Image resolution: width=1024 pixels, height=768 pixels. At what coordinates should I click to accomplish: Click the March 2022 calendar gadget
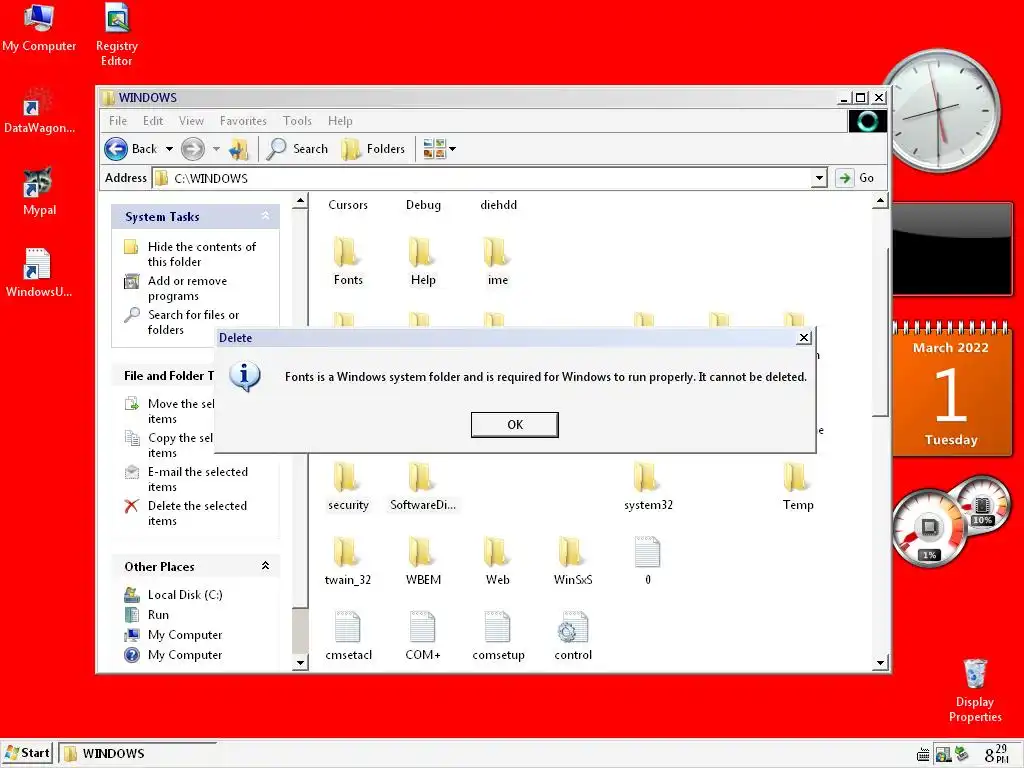(x=951, y=389)
